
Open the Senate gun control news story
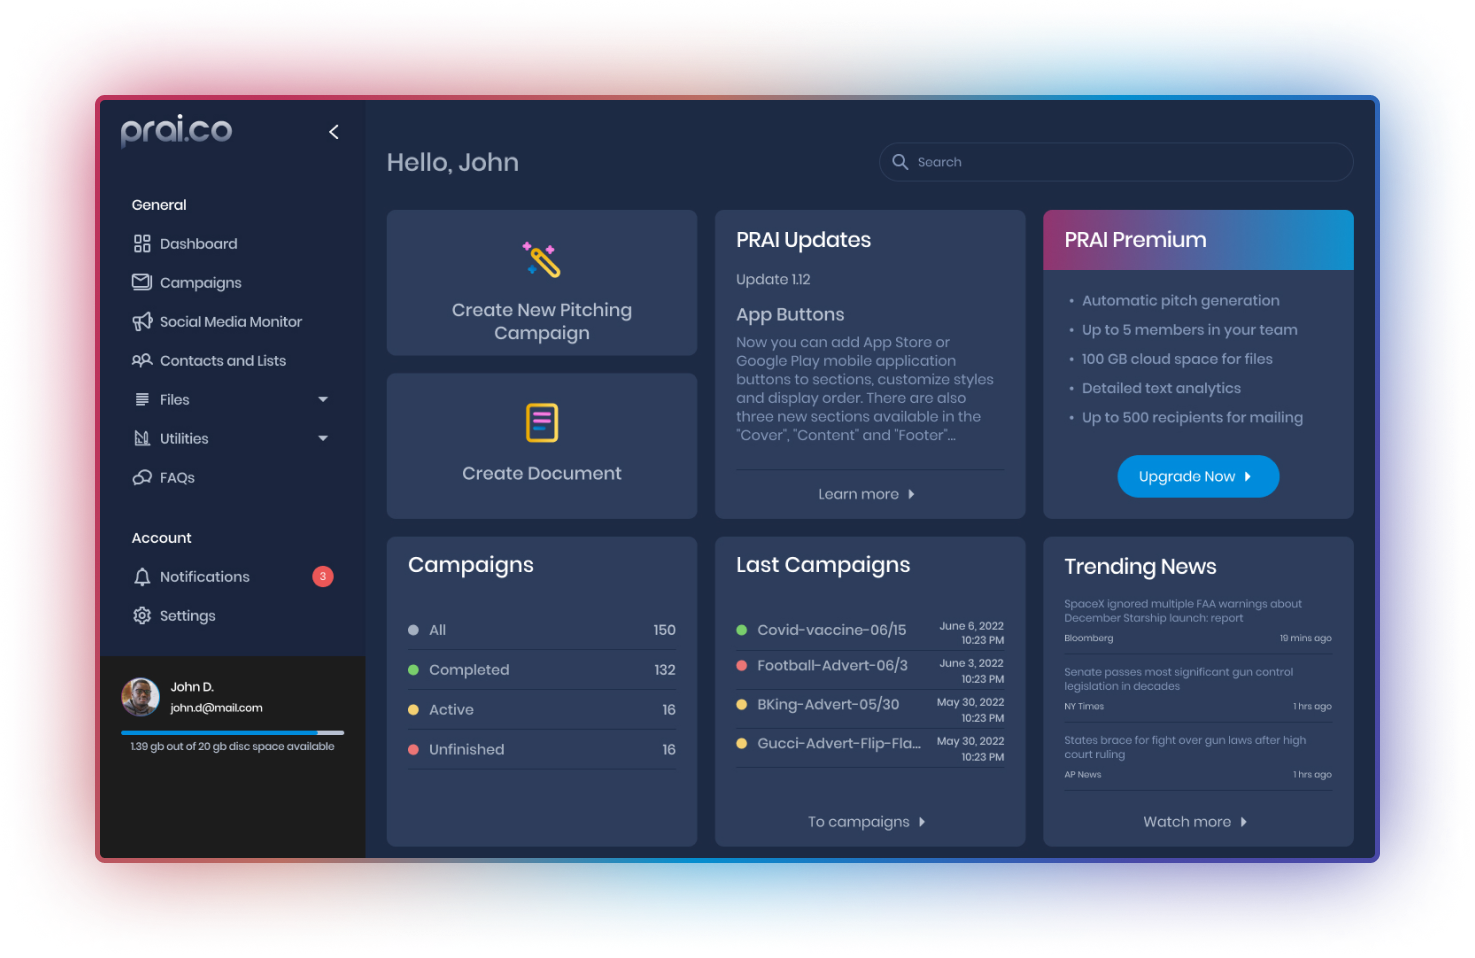coord(1198,689)
